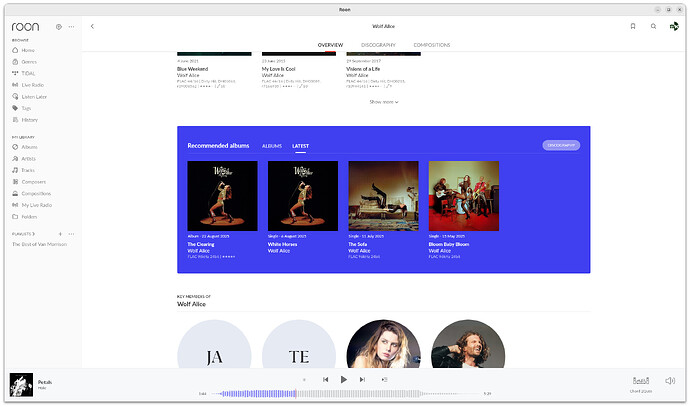Open My Love Is Cool album title
Screen dimensions: 690x407
click(x=279, y=69)
